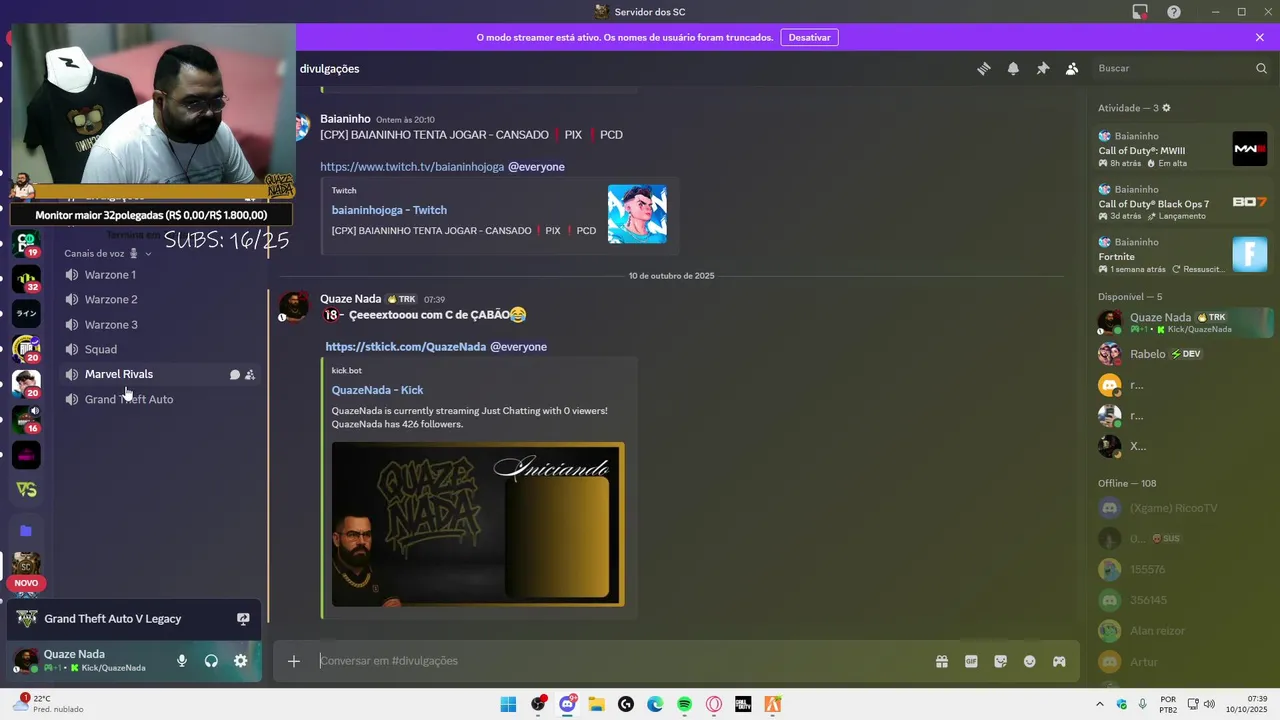The width and height of the screenshot is (1280, 720).
Task: Open the weather widget 22°C
Action: (x=48, y=704)
